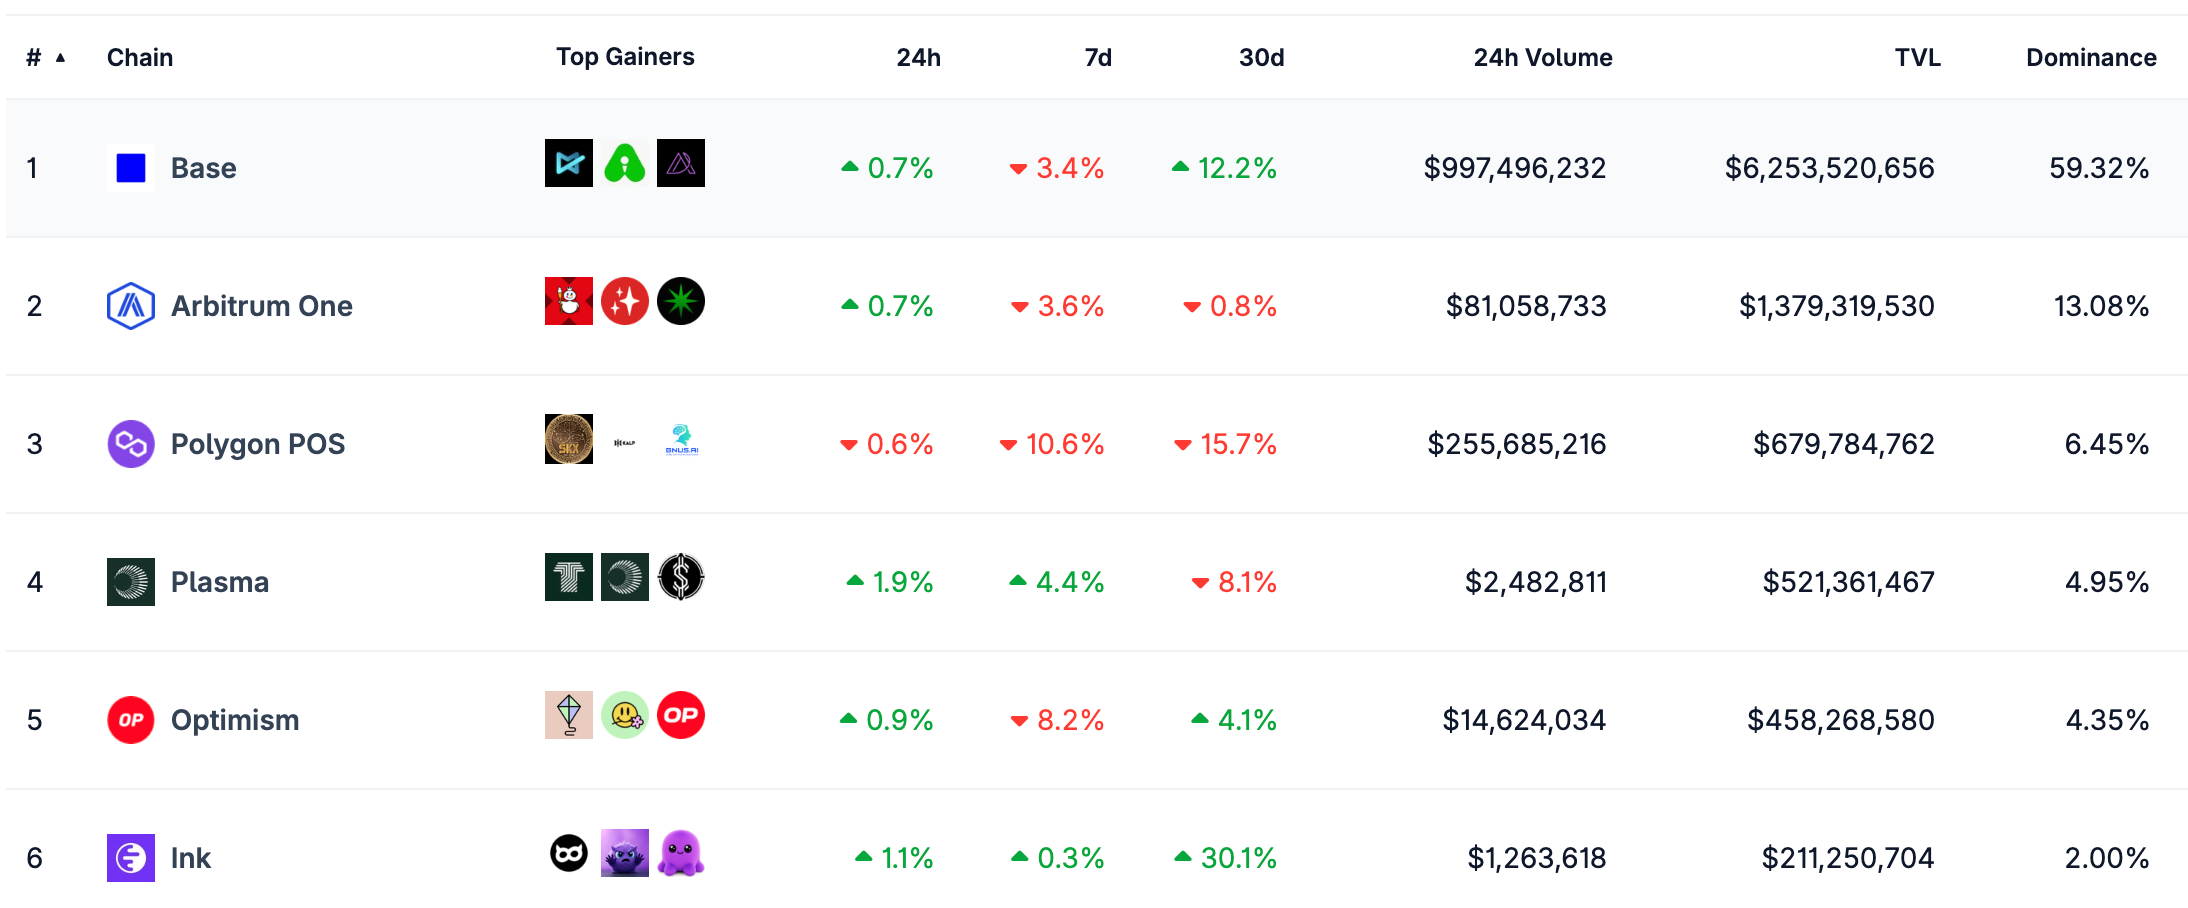Viewport: 2188px width, 908px height.
Task: Open the dollar-sign token in Plasma gainers
Action: point(681,577)
